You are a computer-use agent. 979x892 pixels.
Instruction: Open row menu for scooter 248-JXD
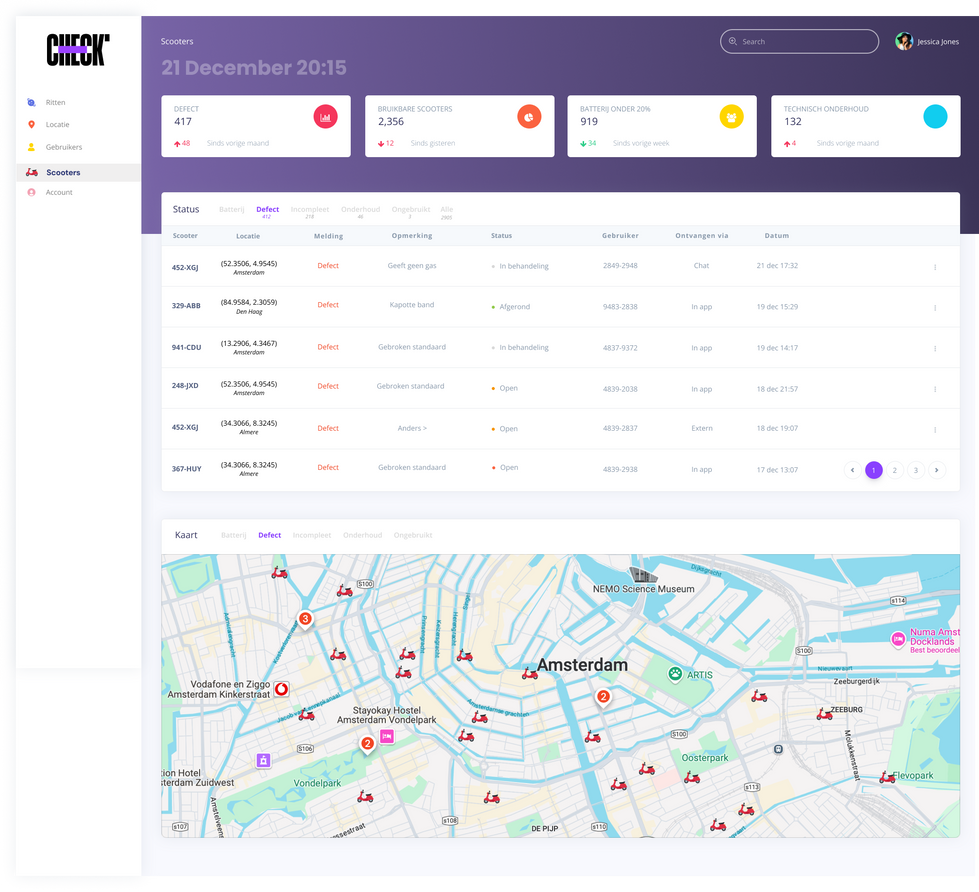[x=935, y=389]
